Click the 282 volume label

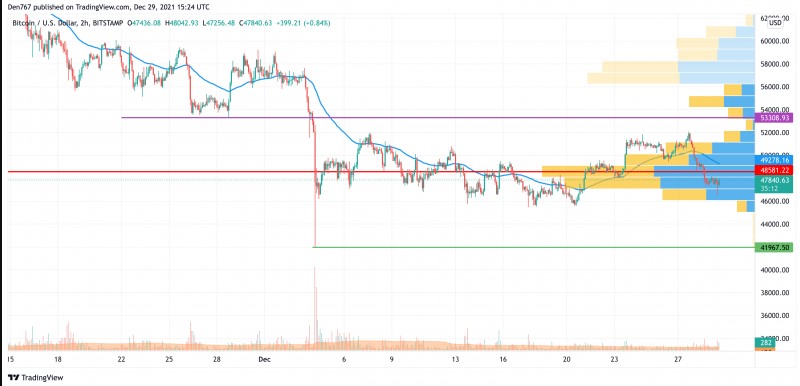click(765, 343)
